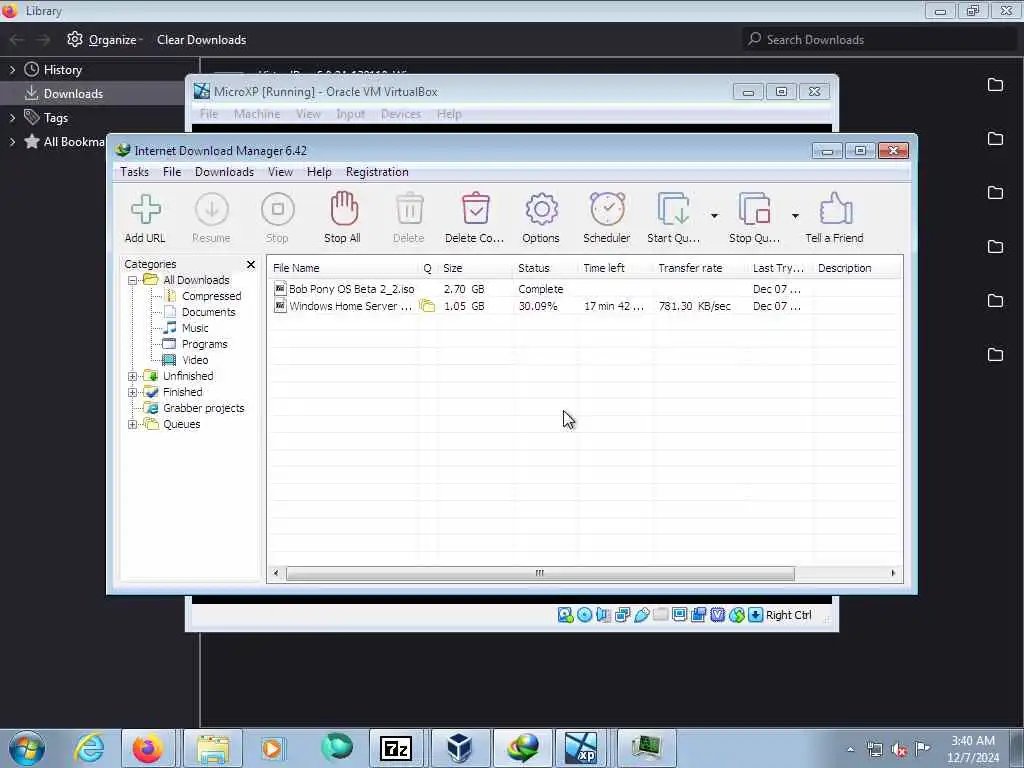Viewport: 1024px width, 768px height.
Task: Collapse the All Downloads tree node
Action: coord(133,280)
